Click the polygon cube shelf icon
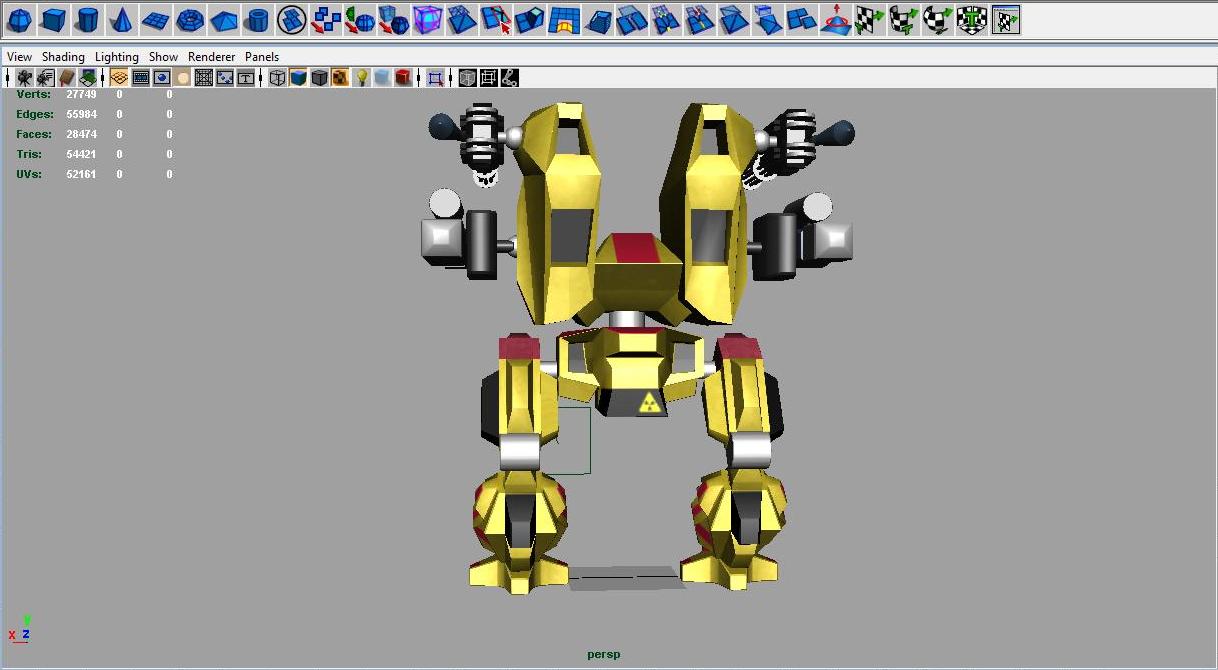1218x670 pixels. pos(53,19)
